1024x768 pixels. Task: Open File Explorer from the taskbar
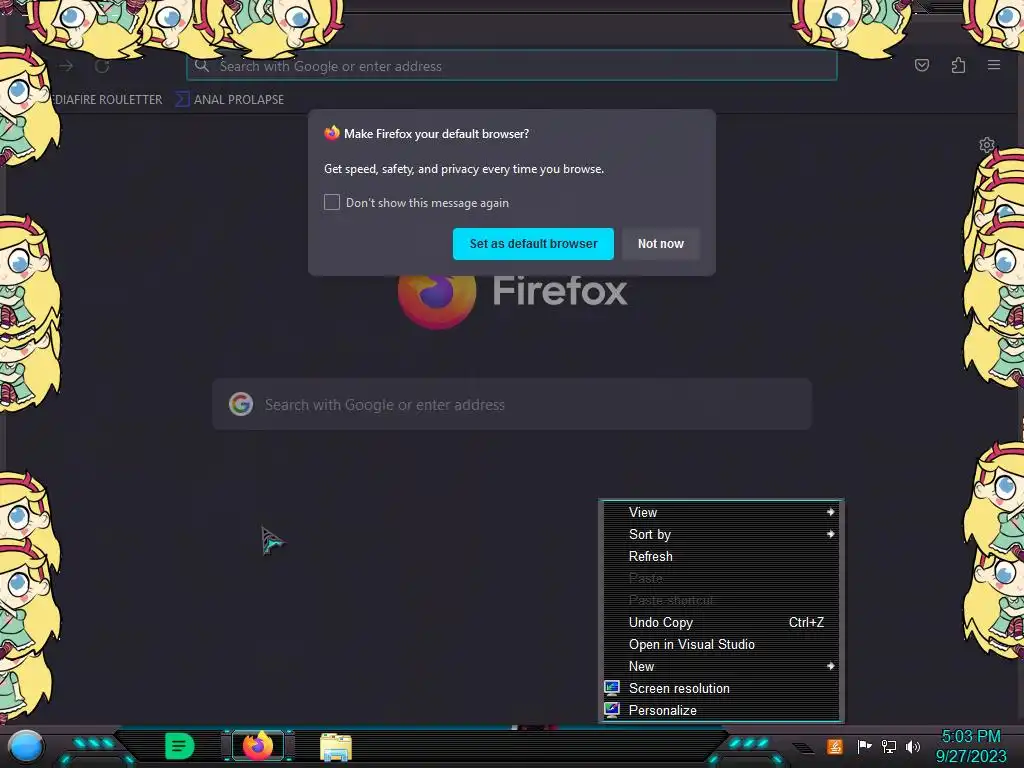336,747
